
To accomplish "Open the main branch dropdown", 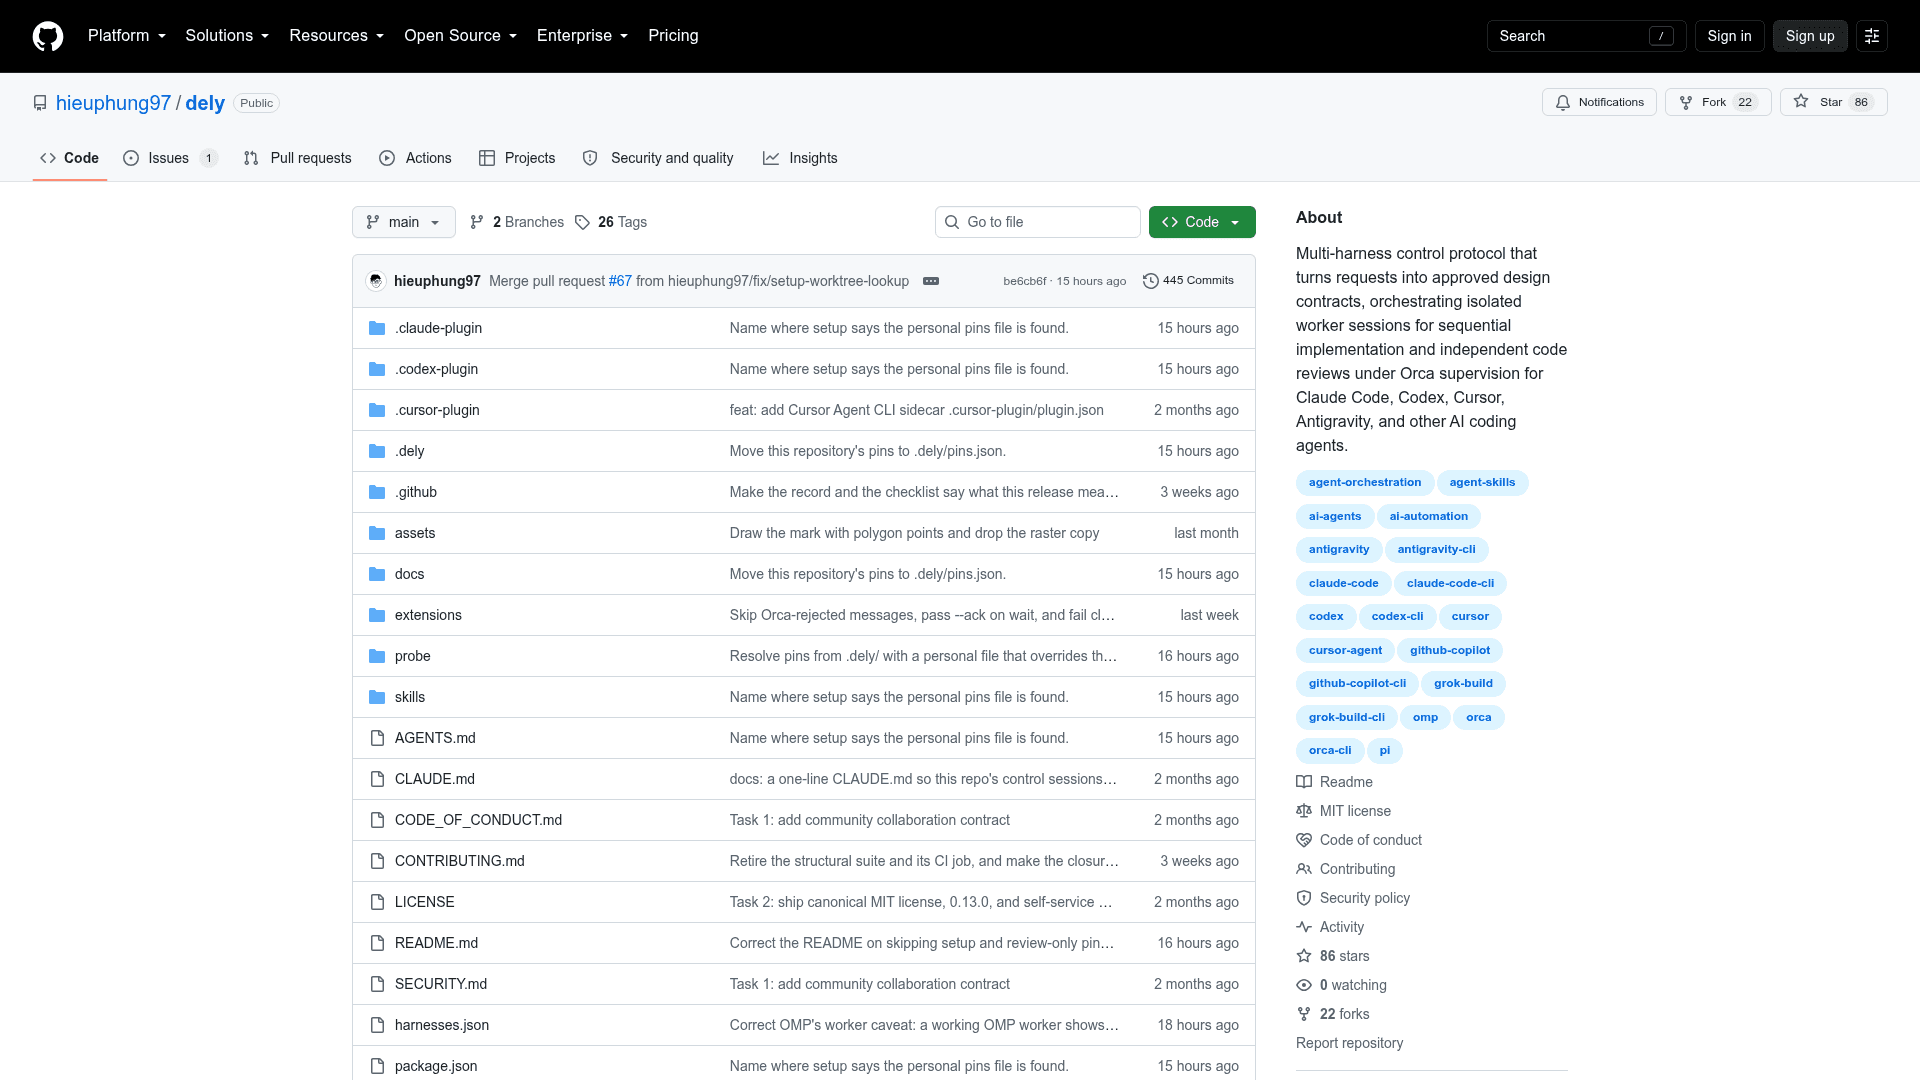I will pyautogui.click(x=403, y=222).
